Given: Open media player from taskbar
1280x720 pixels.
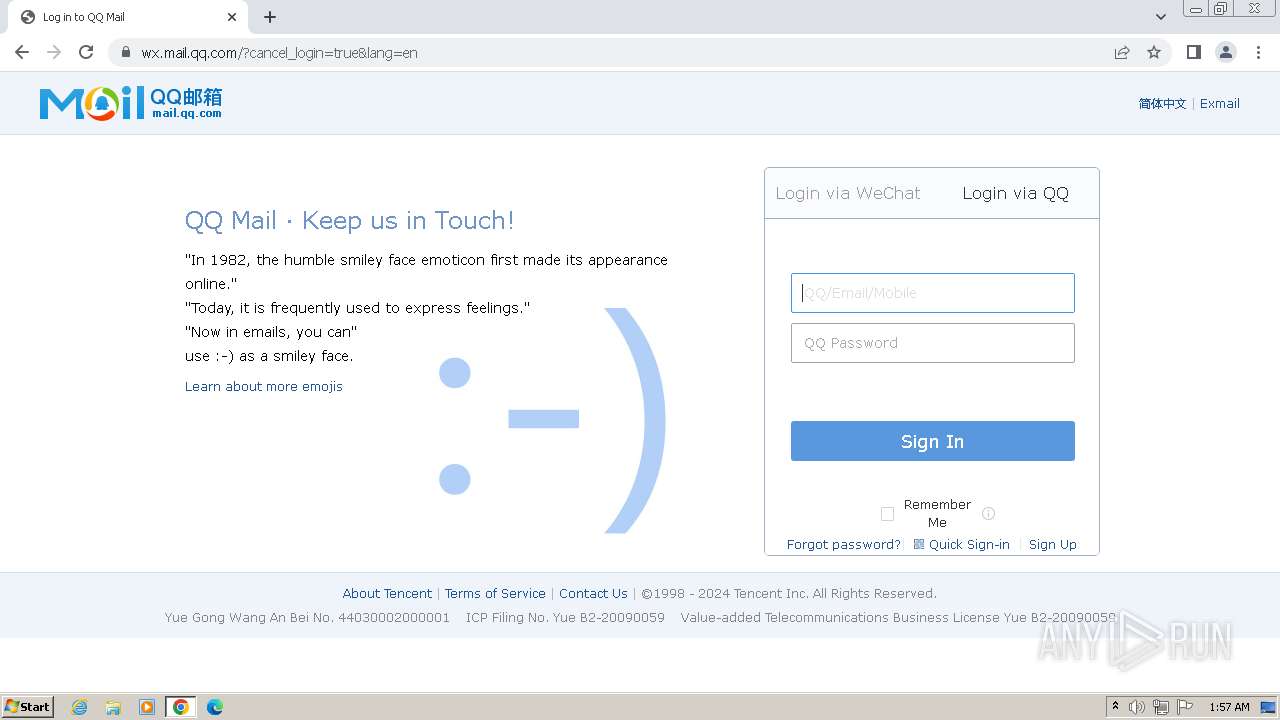Looking at the screenshot, I should click(x=147, y=707).
